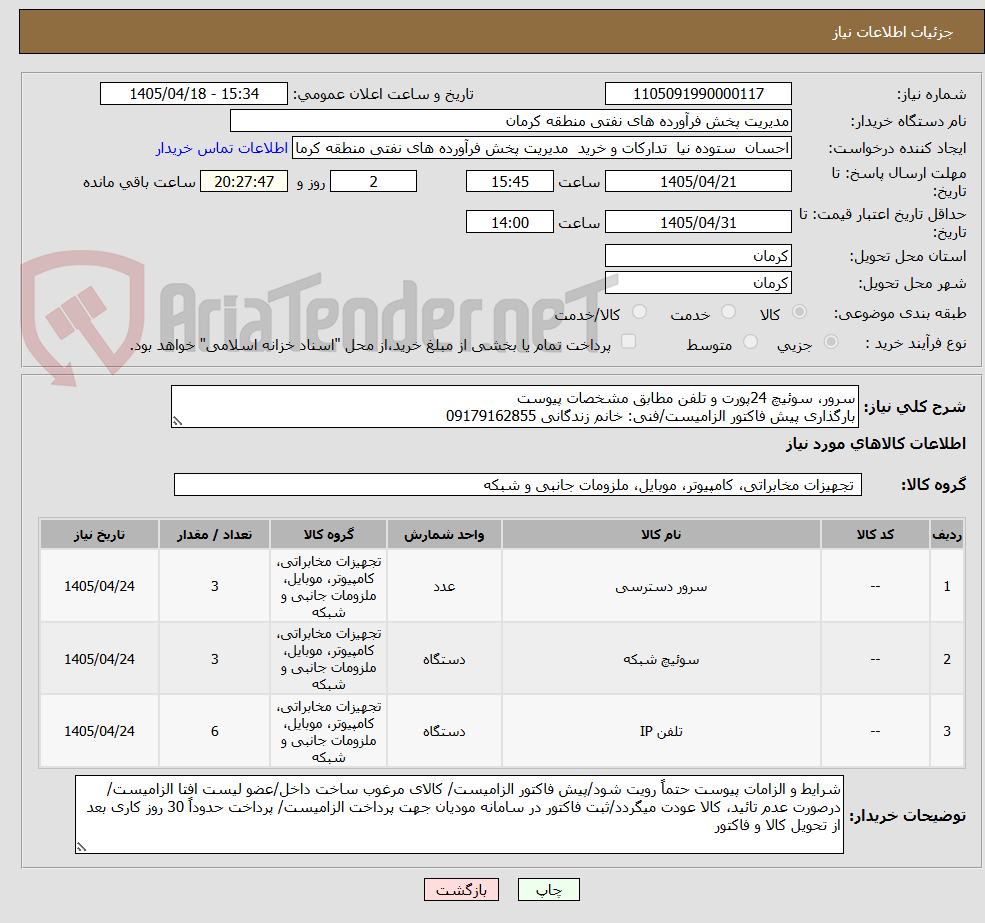Click the need number field 1105091990000117
This screenshot has width=985, height=923.
[698, 94]
